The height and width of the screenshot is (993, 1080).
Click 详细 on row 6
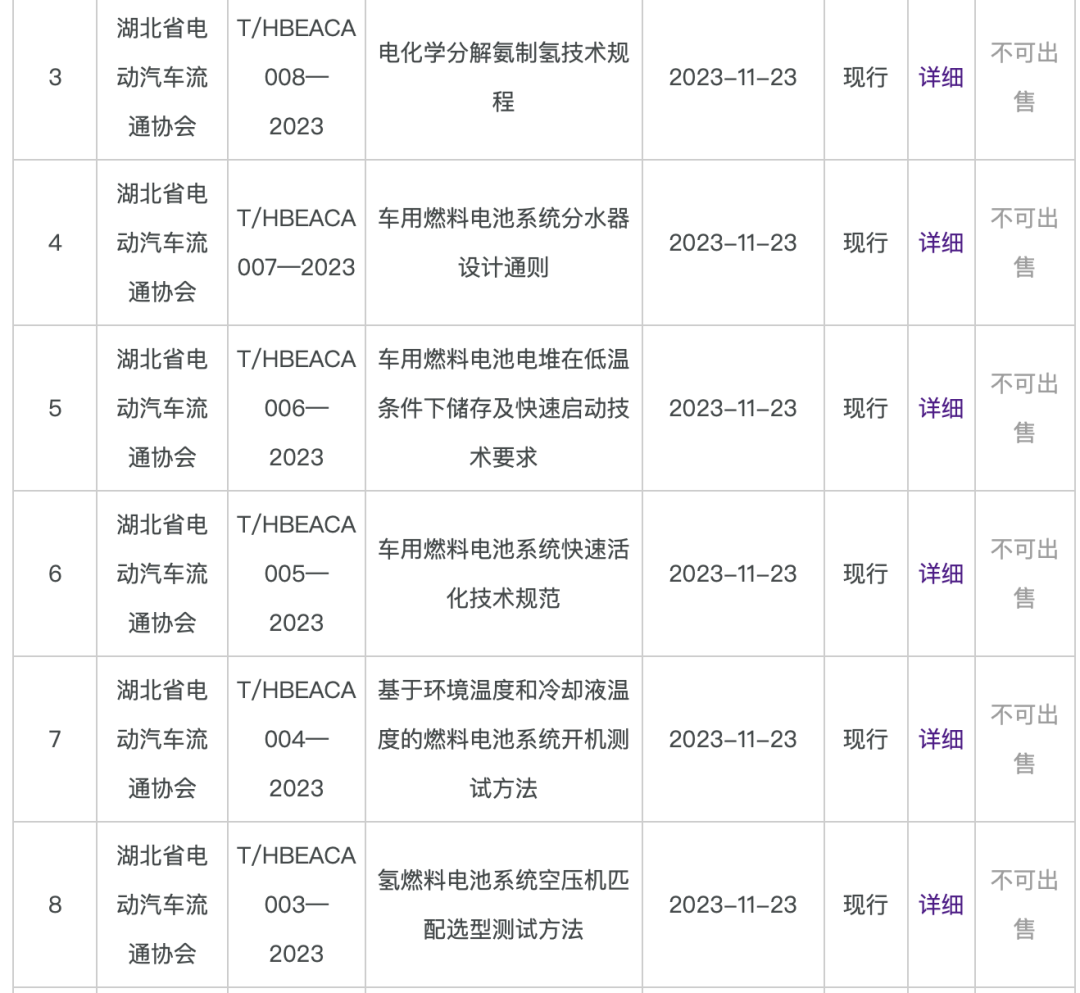[x=939, y=574]
